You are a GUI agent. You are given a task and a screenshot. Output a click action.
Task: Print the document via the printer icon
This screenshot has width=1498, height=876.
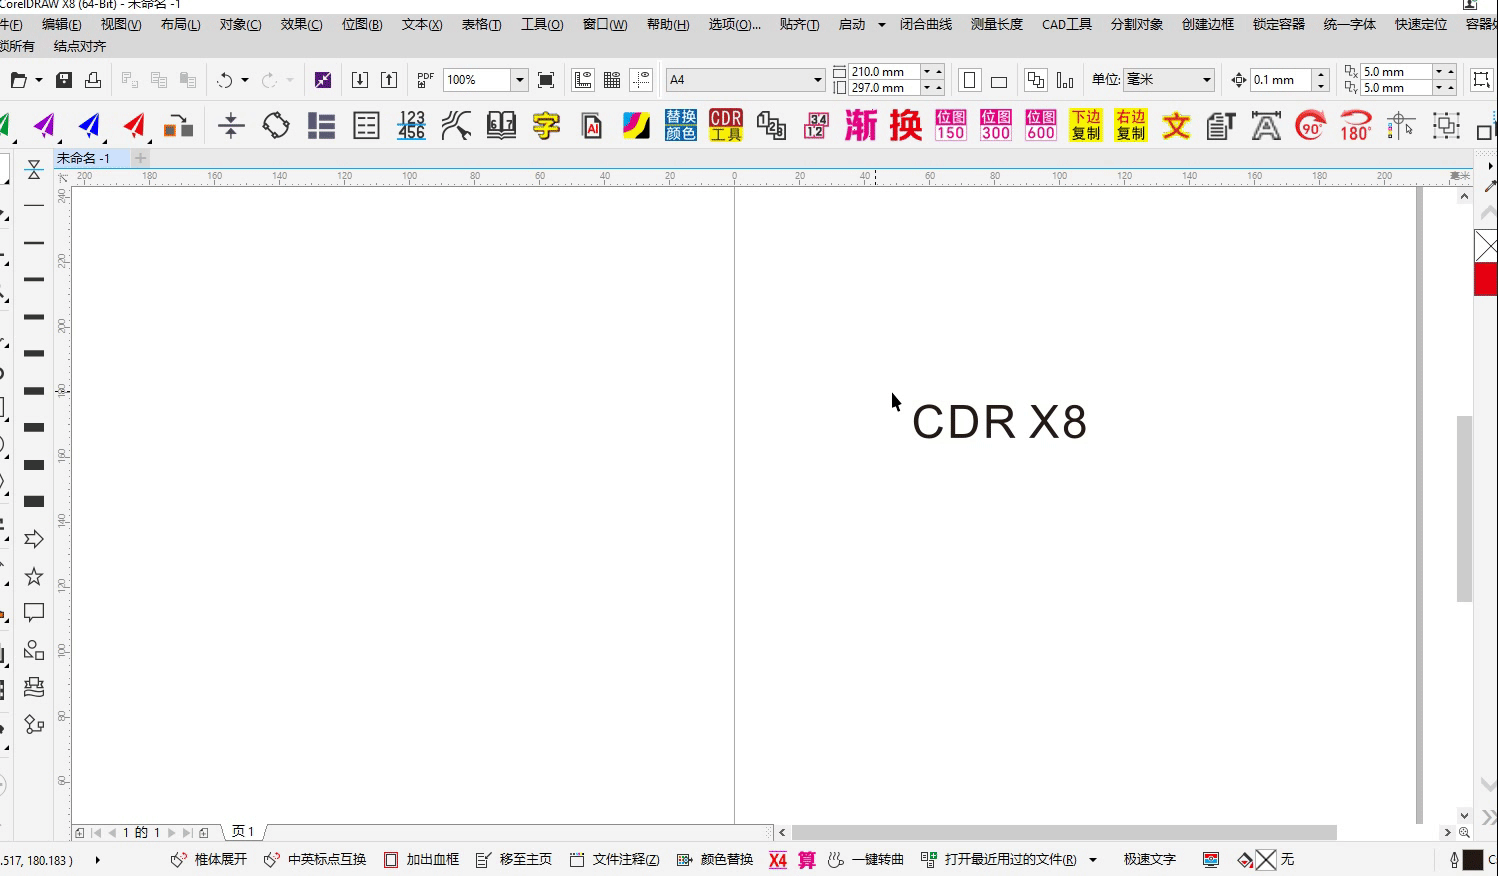tap(93, 80)
